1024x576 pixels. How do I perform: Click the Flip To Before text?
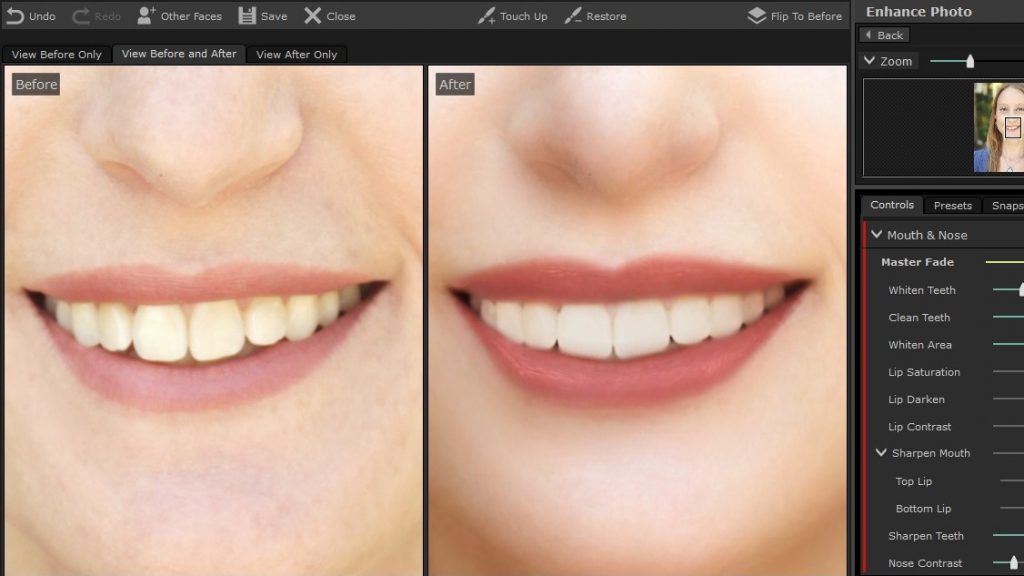806,16
